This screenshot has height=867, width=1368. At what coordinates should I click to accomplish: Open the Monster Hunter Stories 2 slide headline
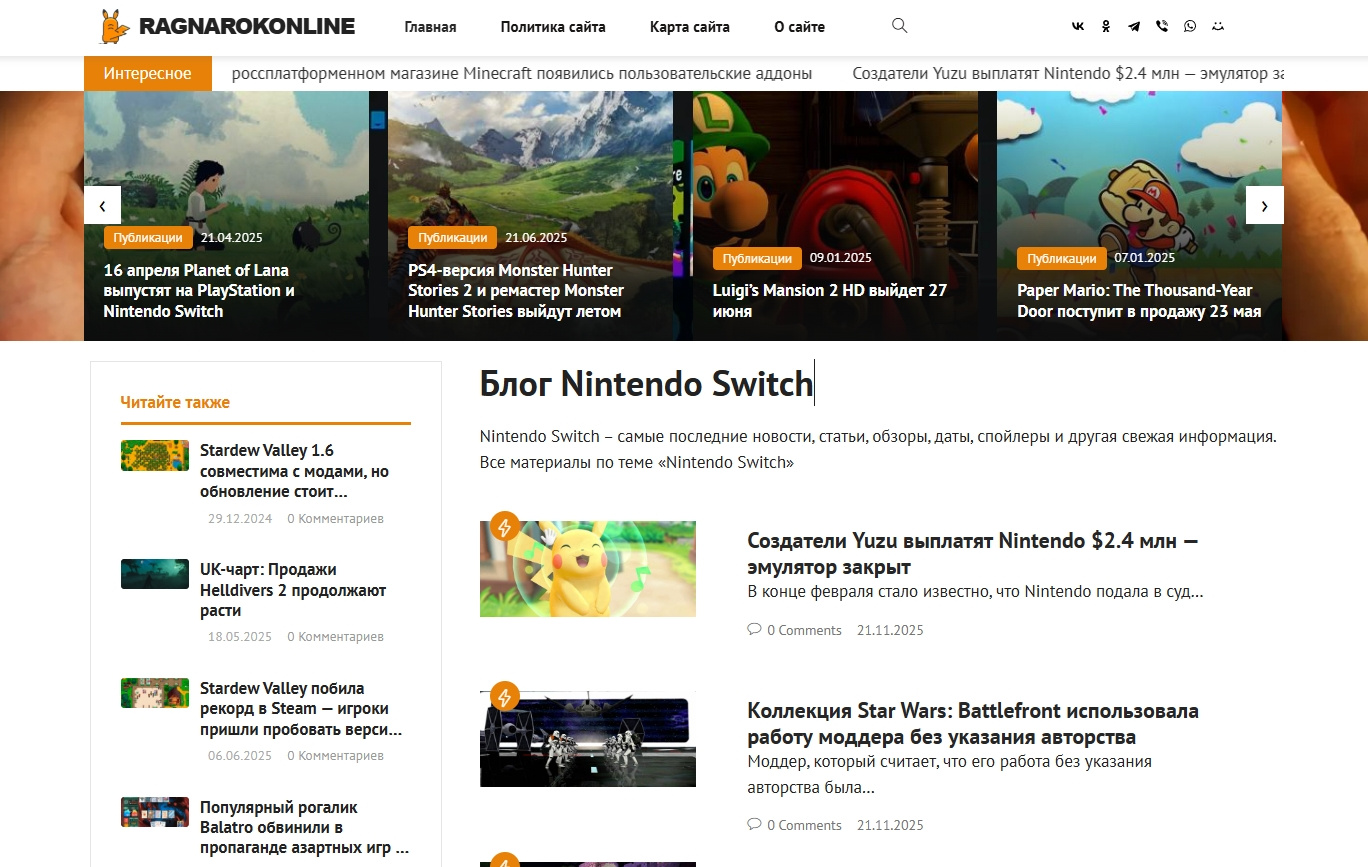516,290
